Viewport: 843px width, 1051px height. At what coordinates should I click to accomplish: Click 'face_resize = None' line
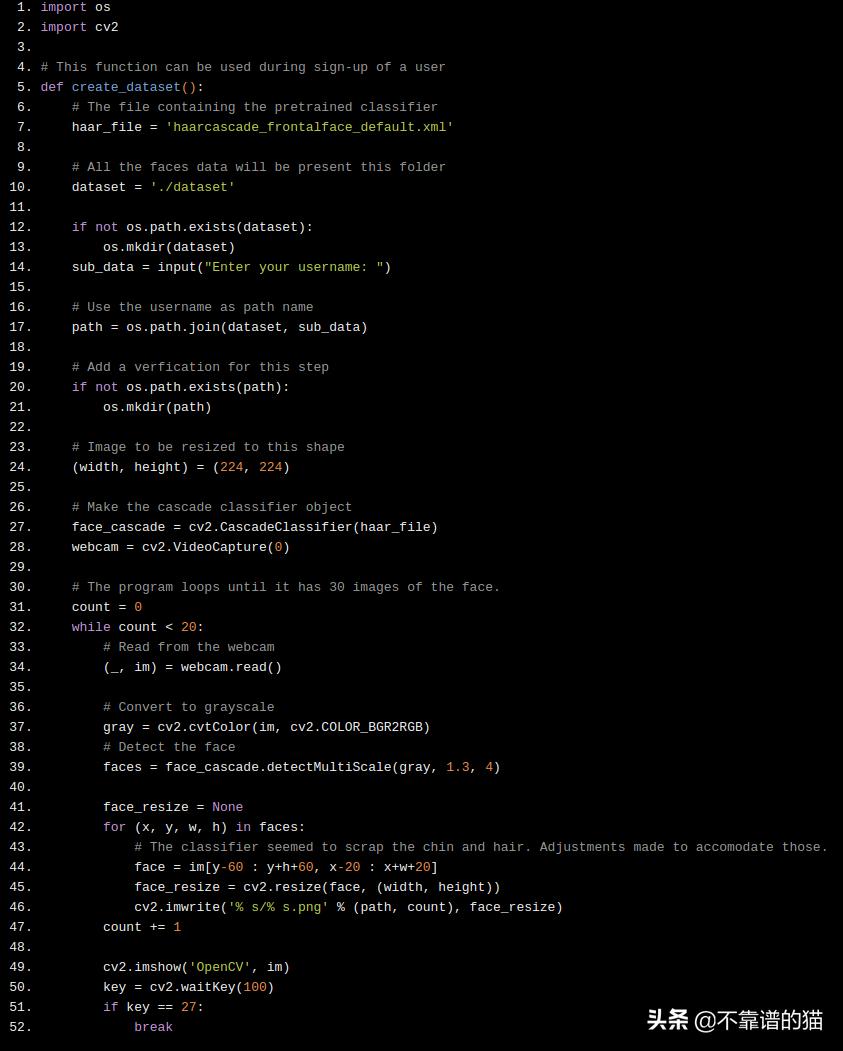point(173,807)
